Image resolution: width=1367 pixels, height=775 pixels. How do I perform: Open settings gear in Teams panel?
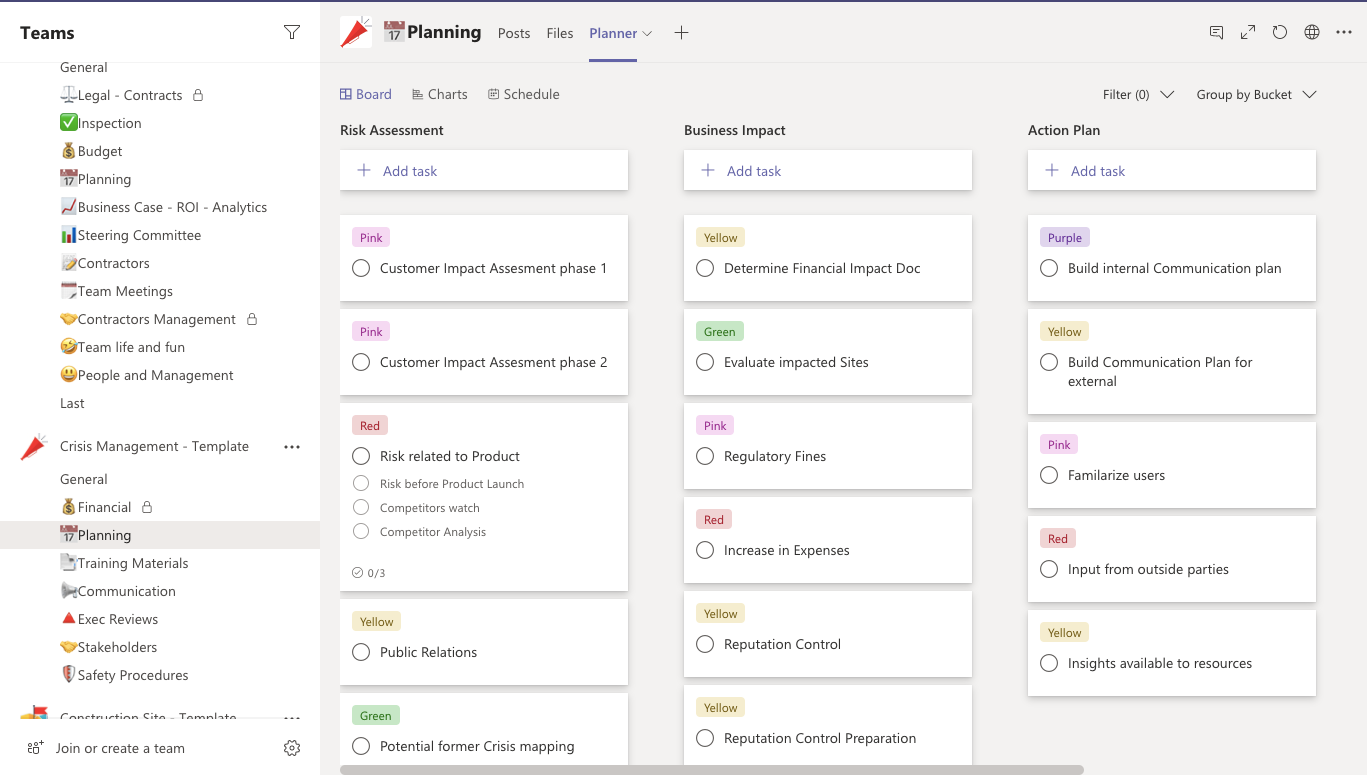coord(292,748)
